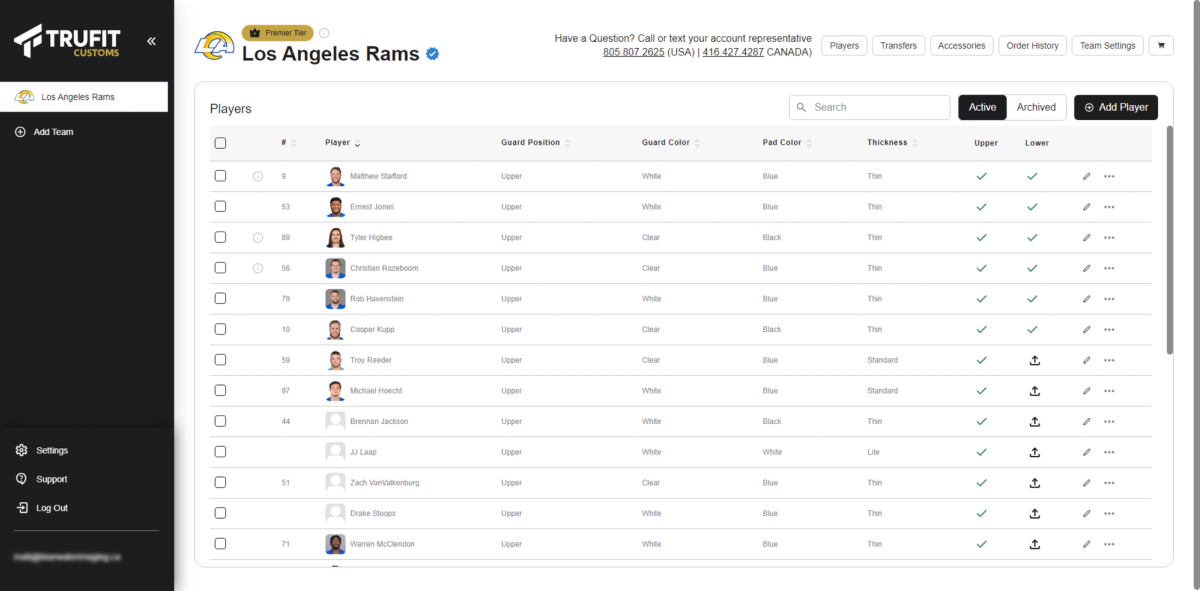Image resolution: width=1200 pixels, height=591 pixels.
Task: Select Los Angeles Rams team in sidebar
Action: point(84,97)
